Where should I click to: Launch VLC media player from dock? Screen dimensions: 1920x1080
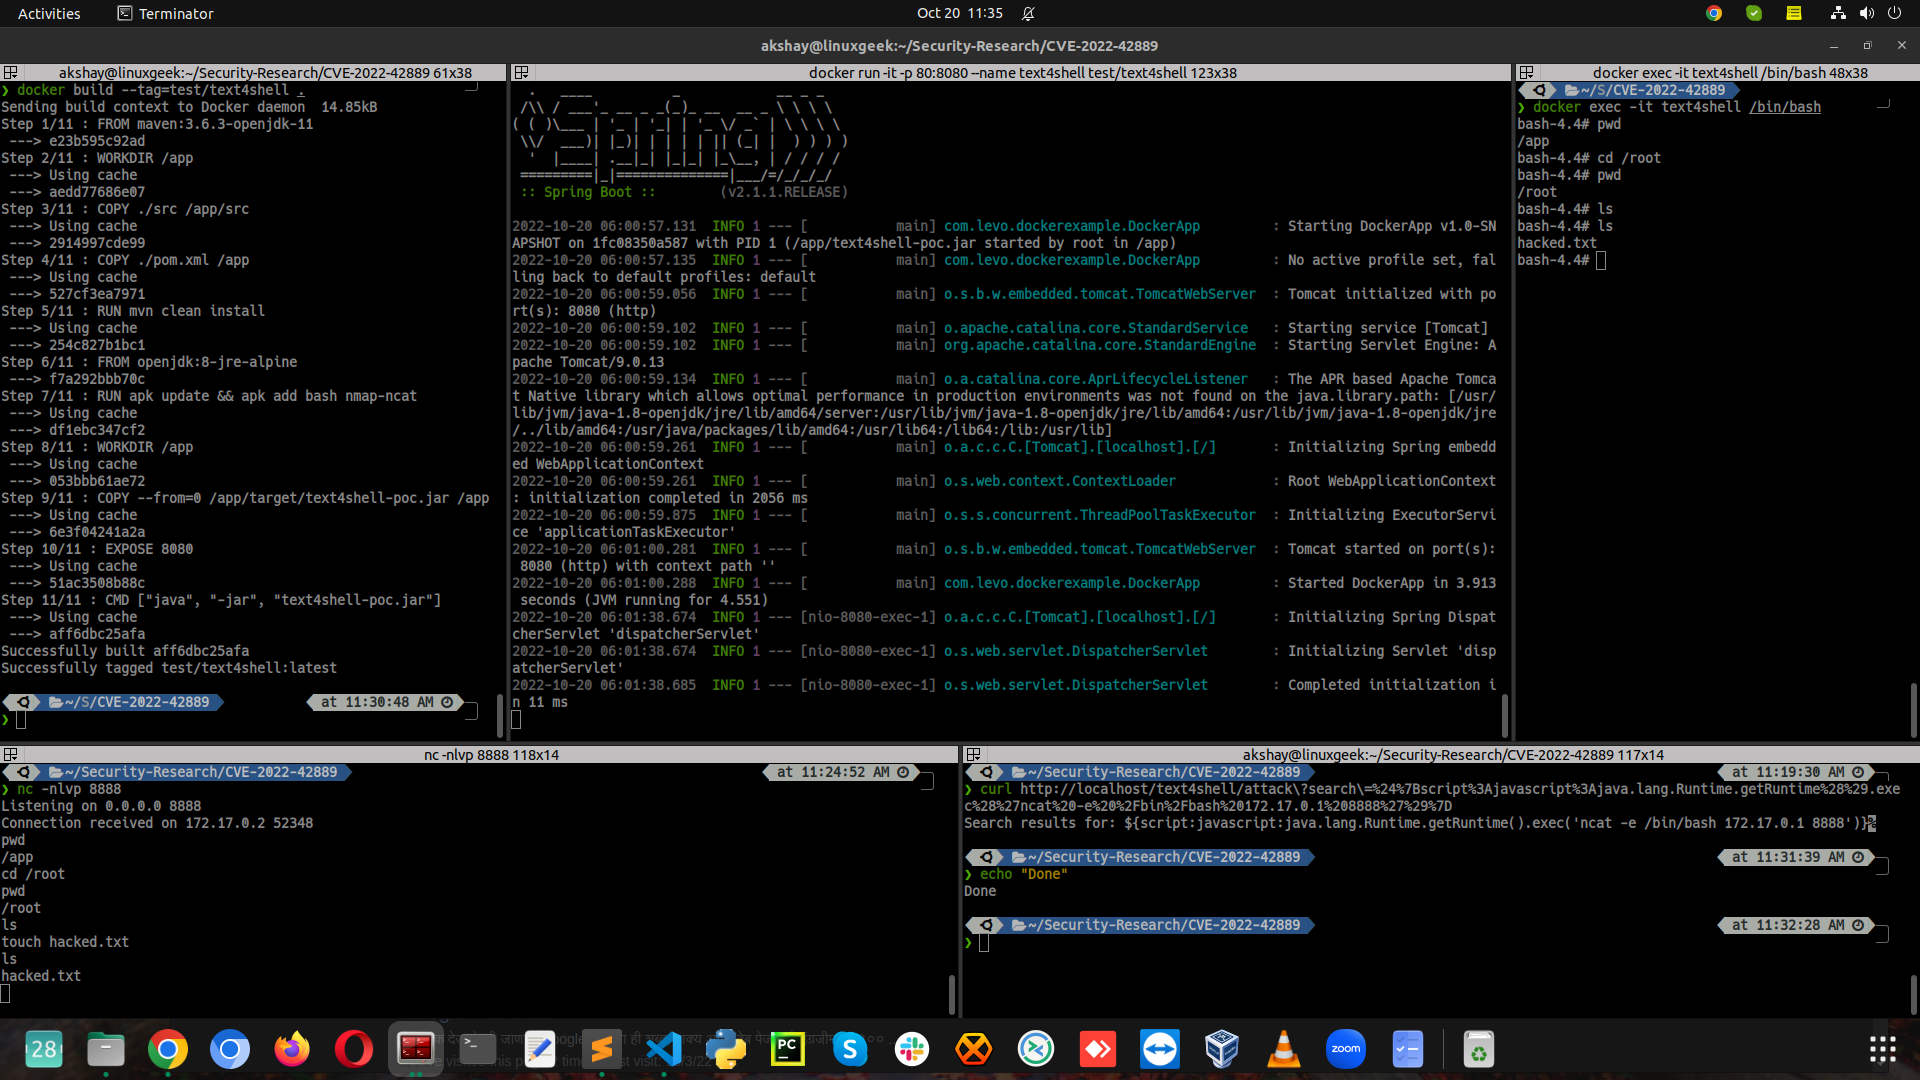pos(1284,1049)
